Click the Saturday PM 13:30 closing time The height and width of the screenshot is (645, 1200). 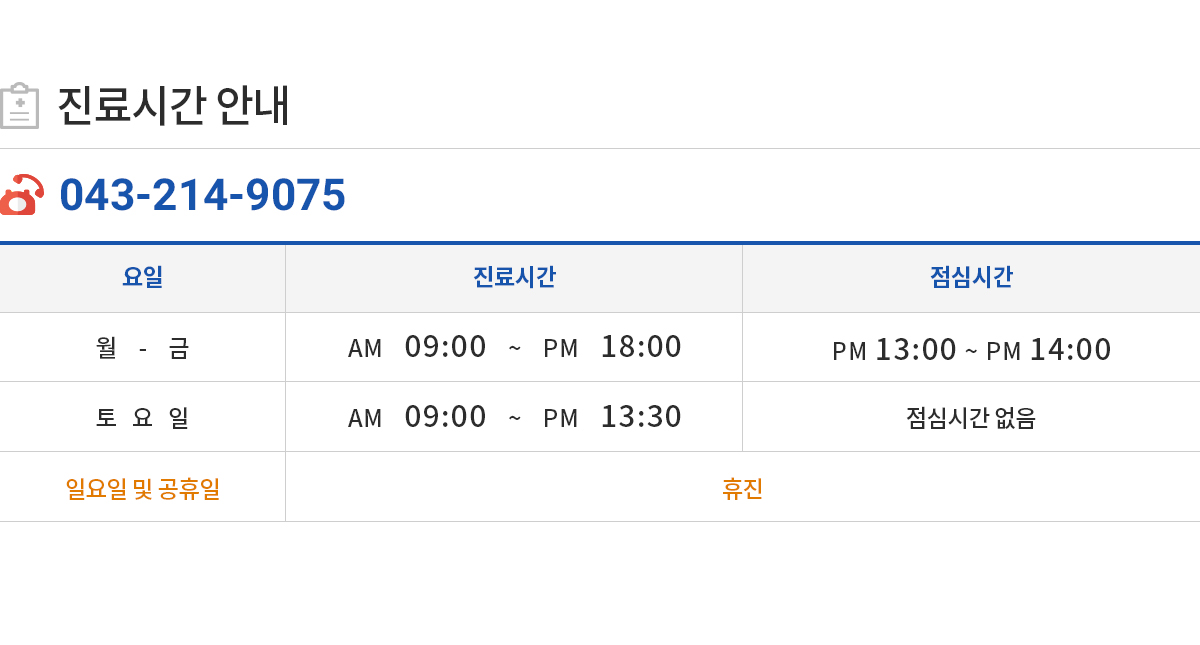click(612, 417)
